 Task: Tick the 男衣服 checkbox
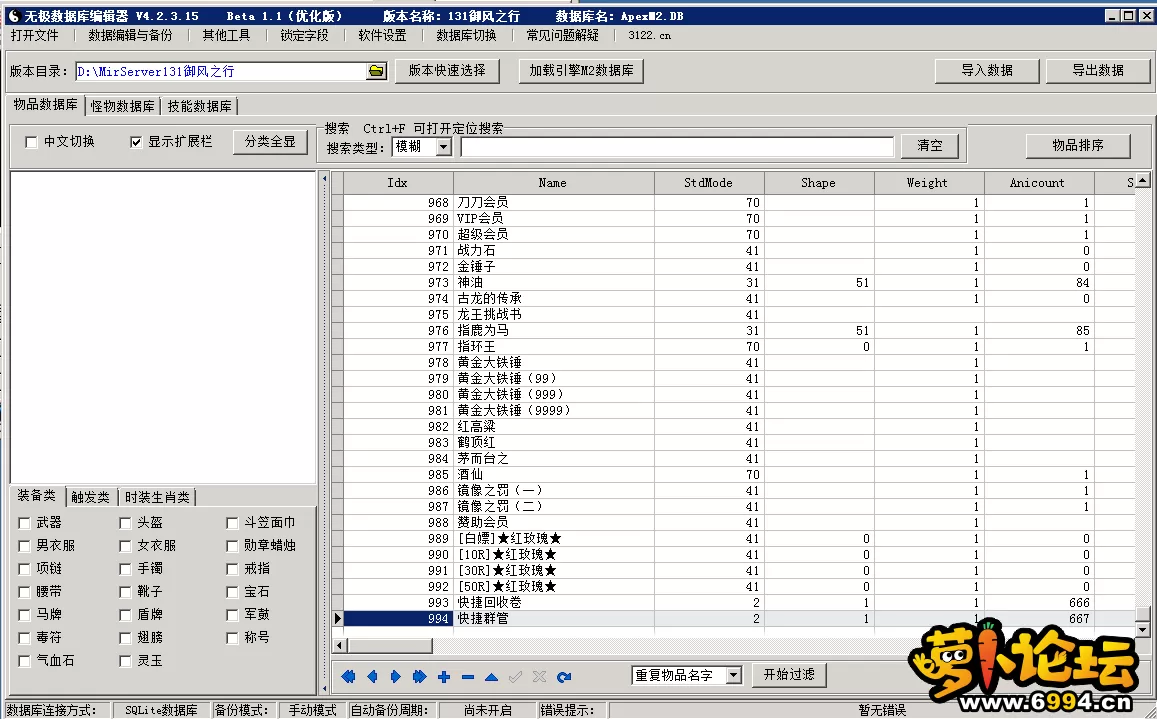pyautogui.click(x=24, y=546)
